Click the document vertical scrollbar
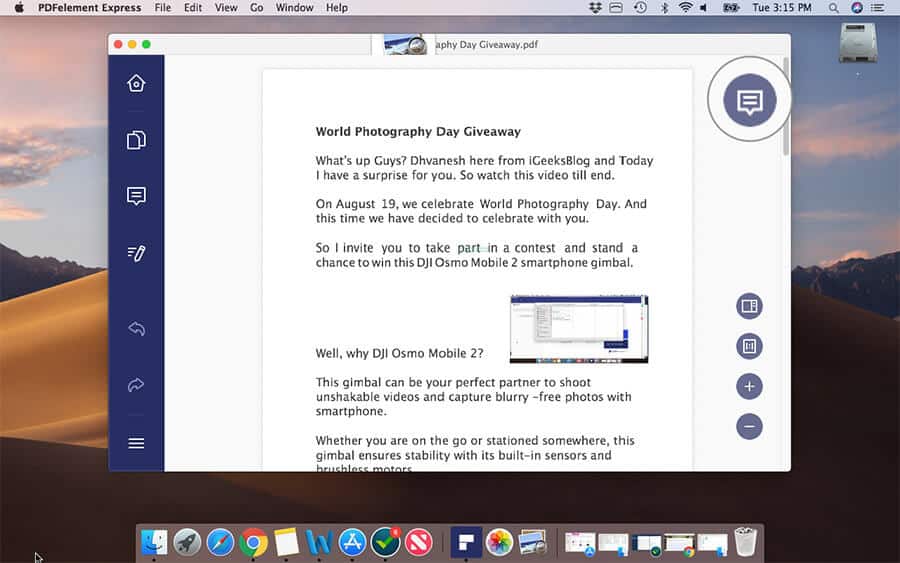 (x=786, y=106)
